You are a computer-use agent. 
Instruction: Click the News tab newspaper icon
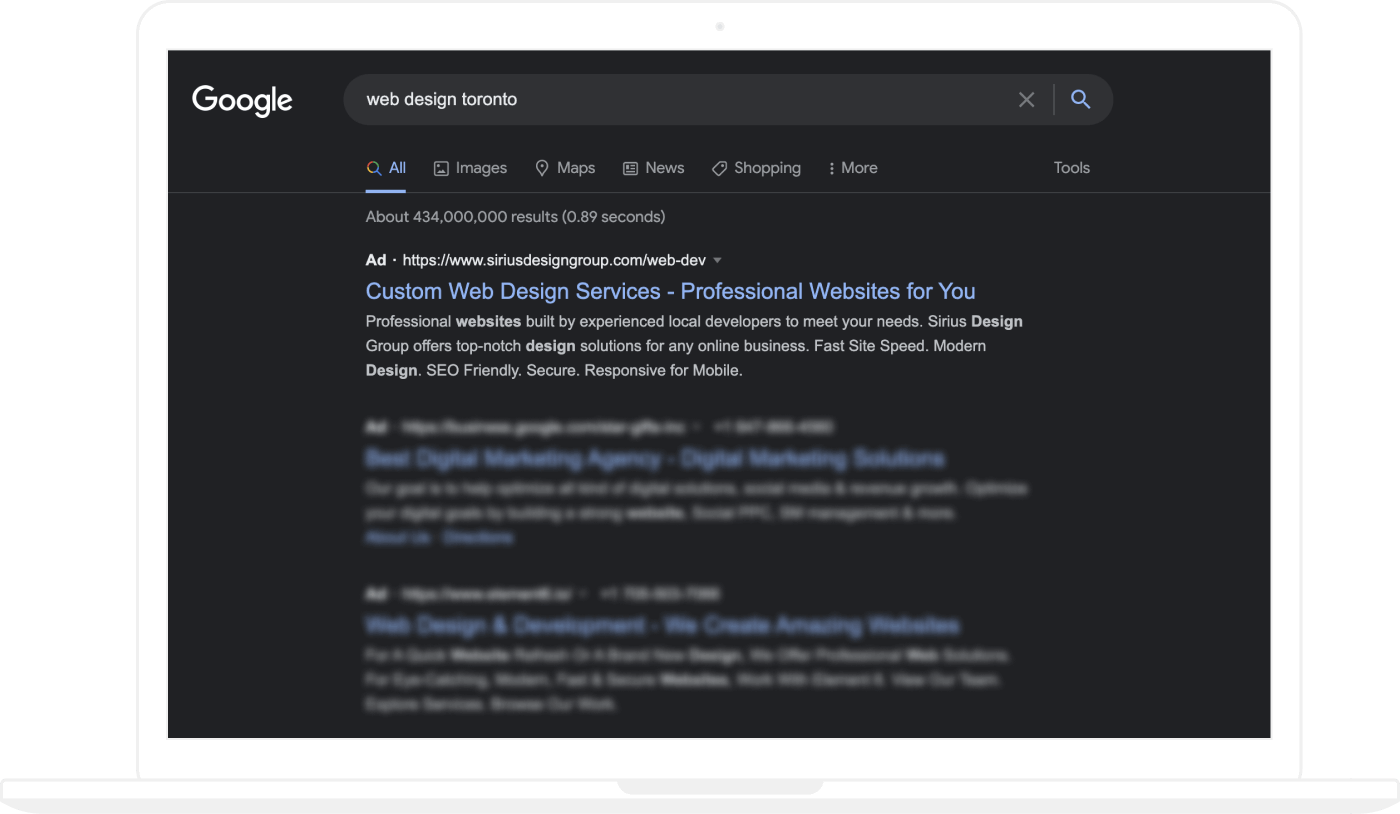coord(630,169)
